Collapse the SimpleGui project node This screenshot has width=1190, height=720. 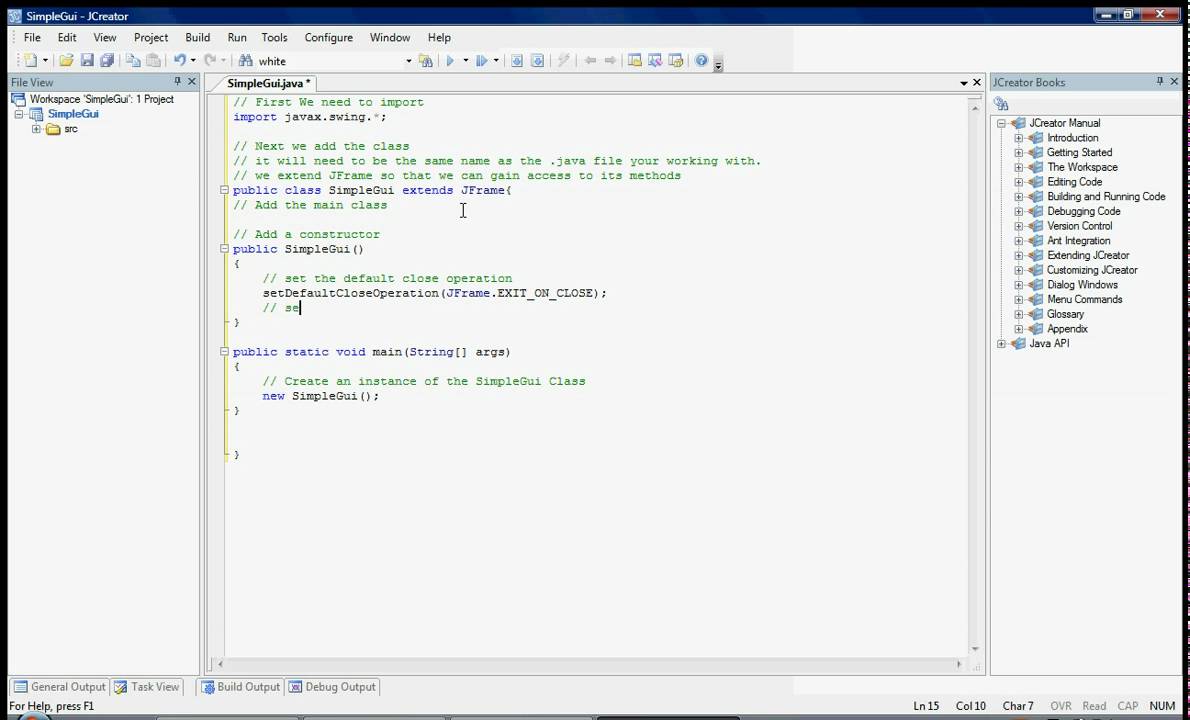19,115
